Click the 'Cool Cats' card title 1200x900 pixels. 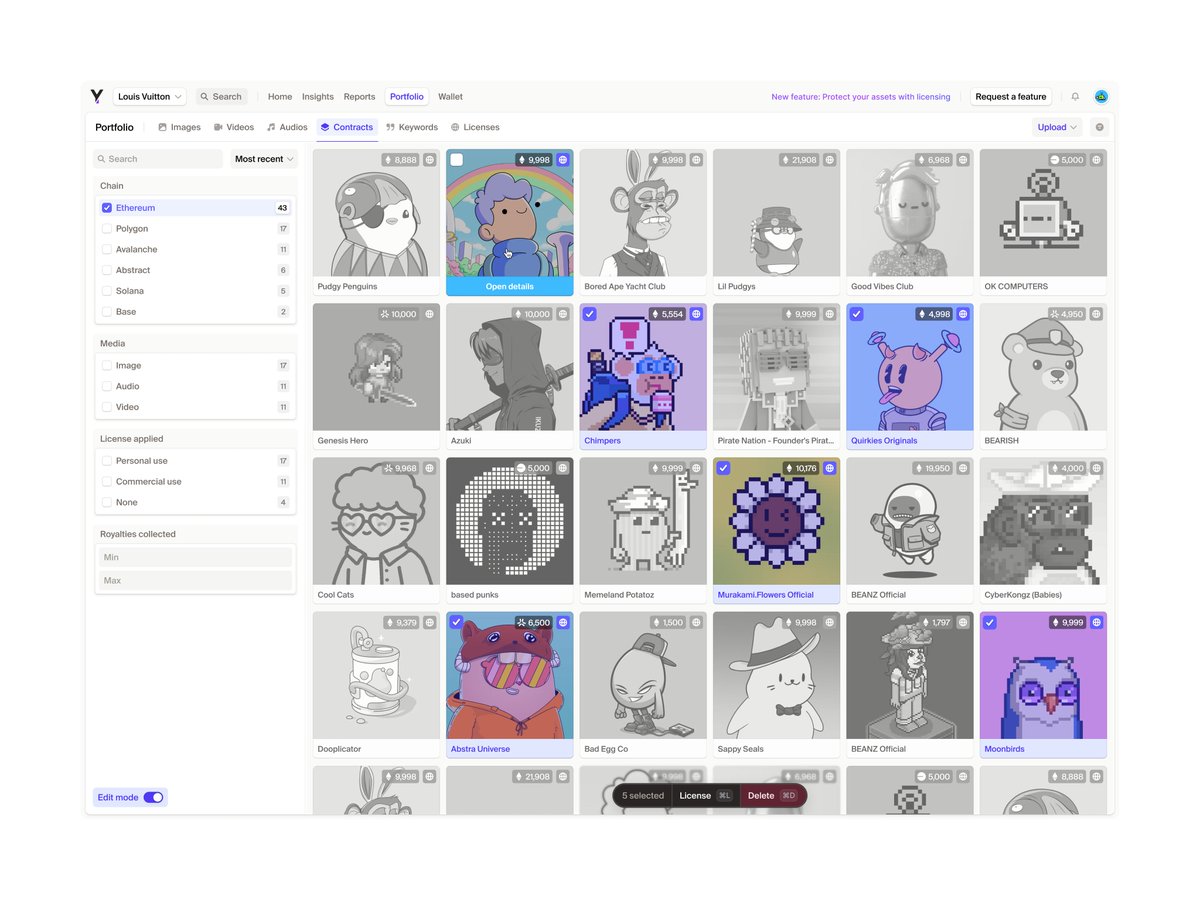click(336, 595)
